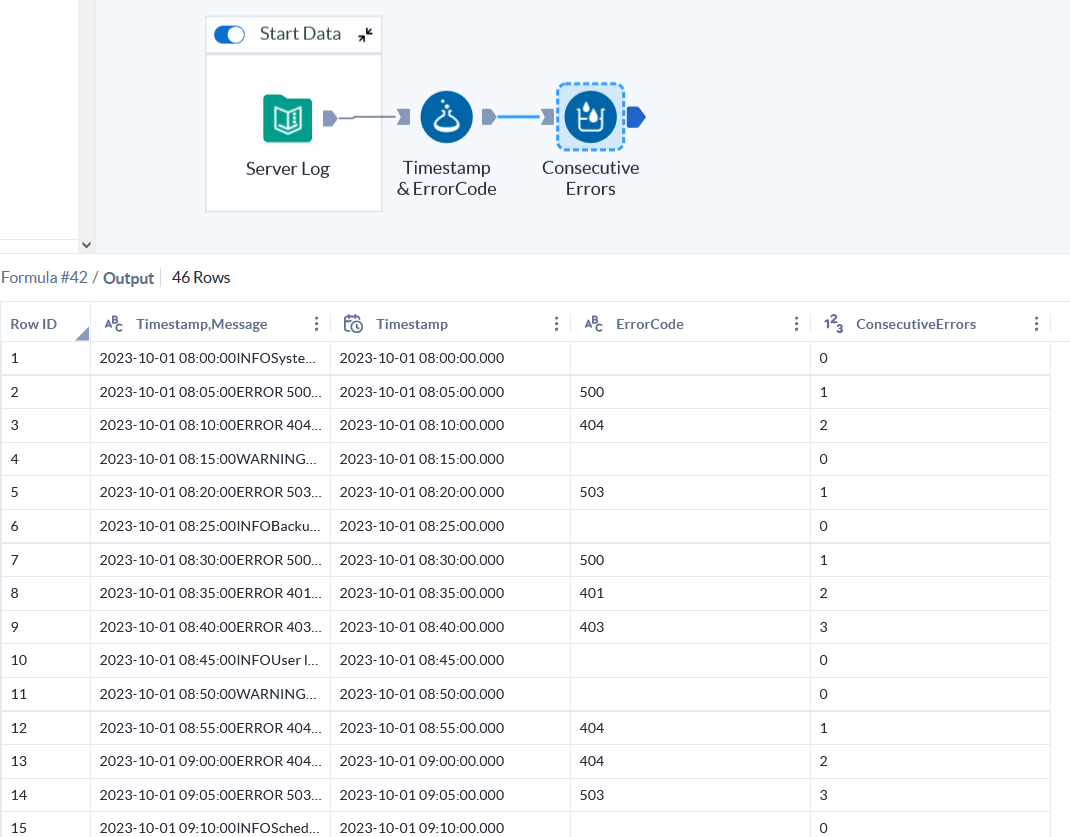Select the Consecutive Errors node icon
This screenshot has width=1070, height=837.
pos(591,116)
